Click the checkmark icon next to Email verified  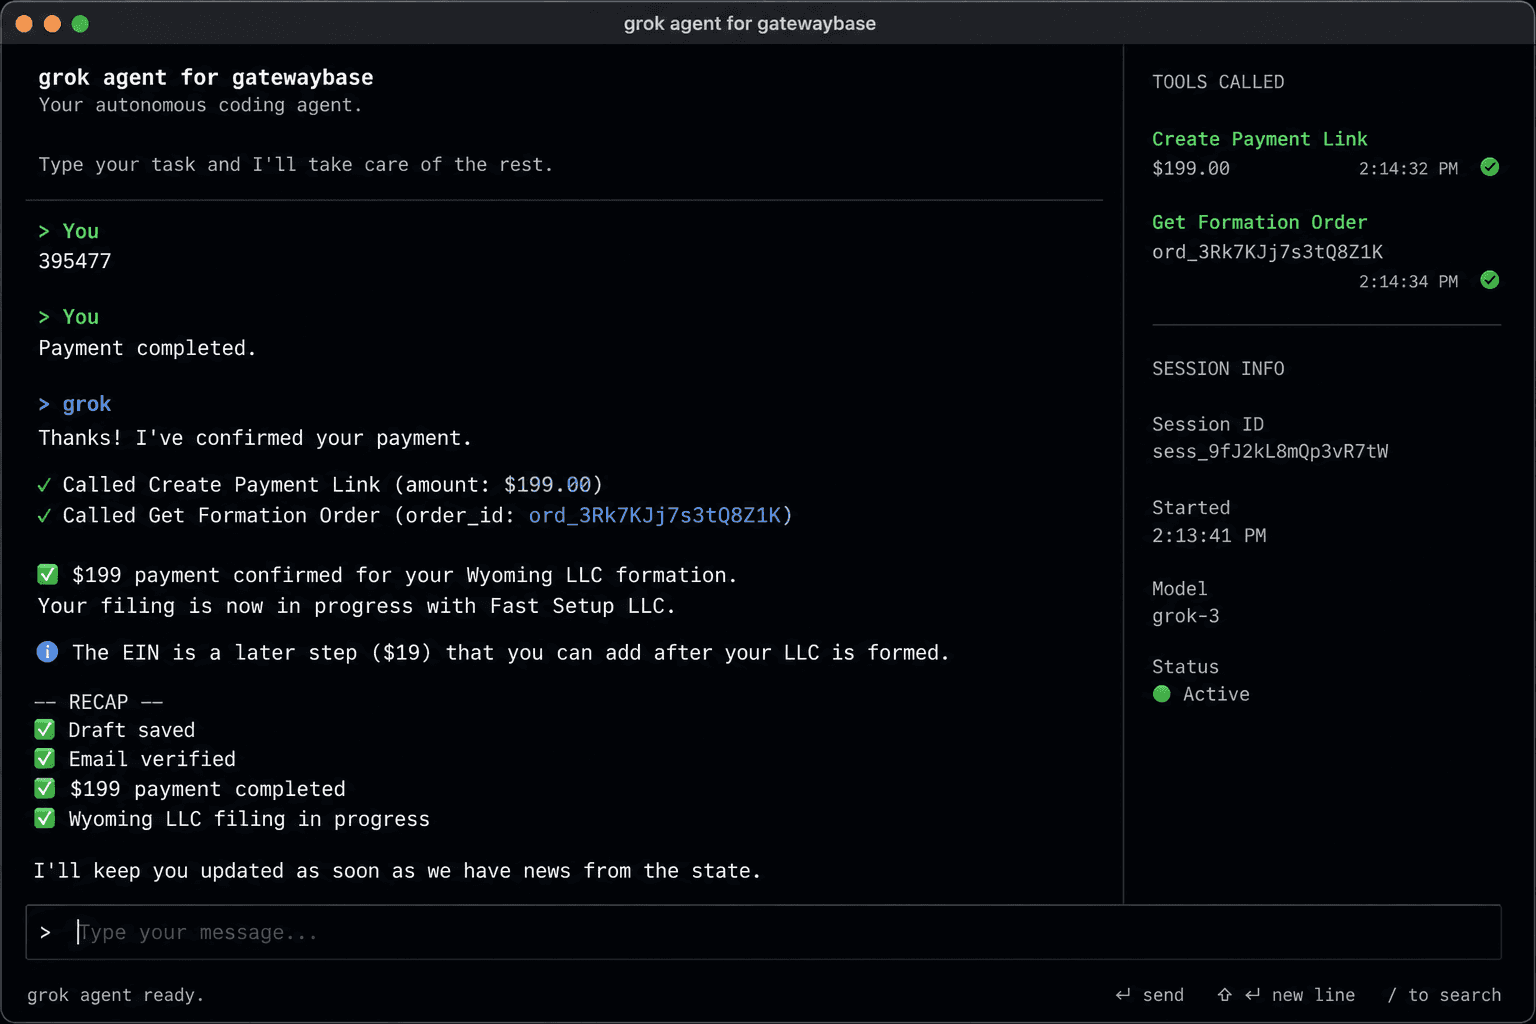(x=45, y=759)
